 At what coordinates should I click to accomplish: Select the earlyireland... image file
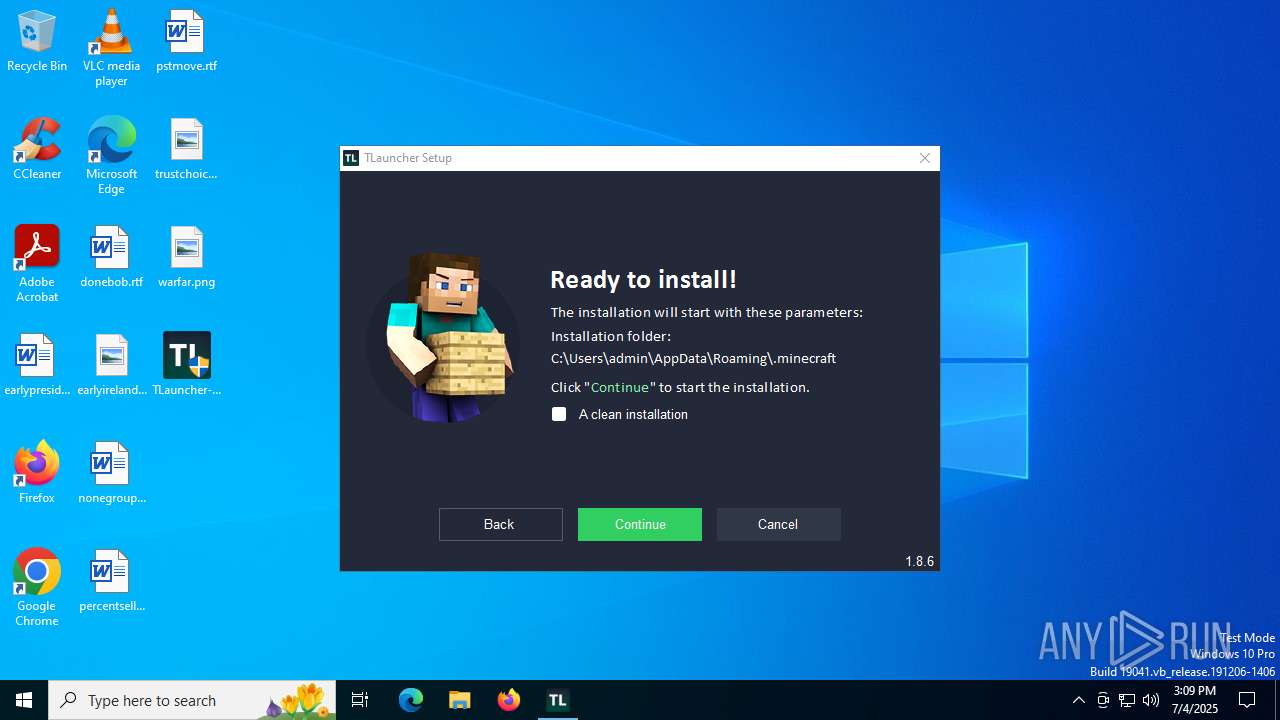pos(111,365)
